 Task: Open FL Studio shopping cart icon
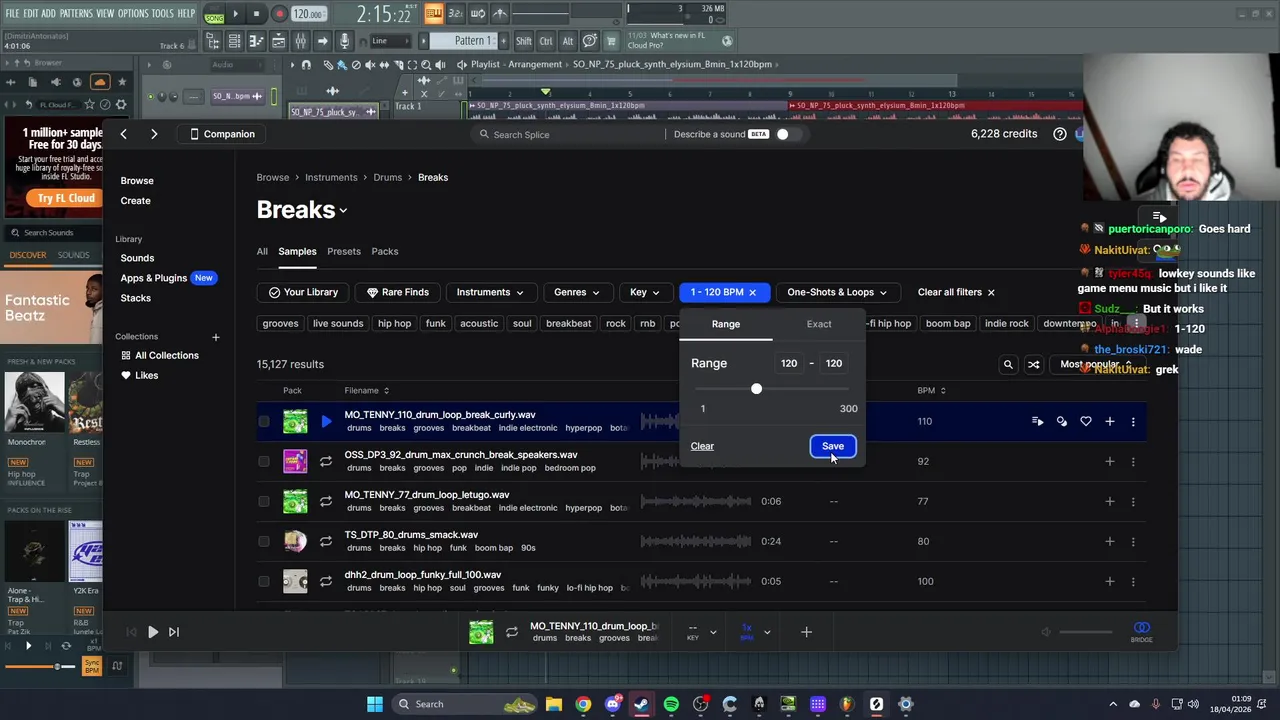click(612, 41)
